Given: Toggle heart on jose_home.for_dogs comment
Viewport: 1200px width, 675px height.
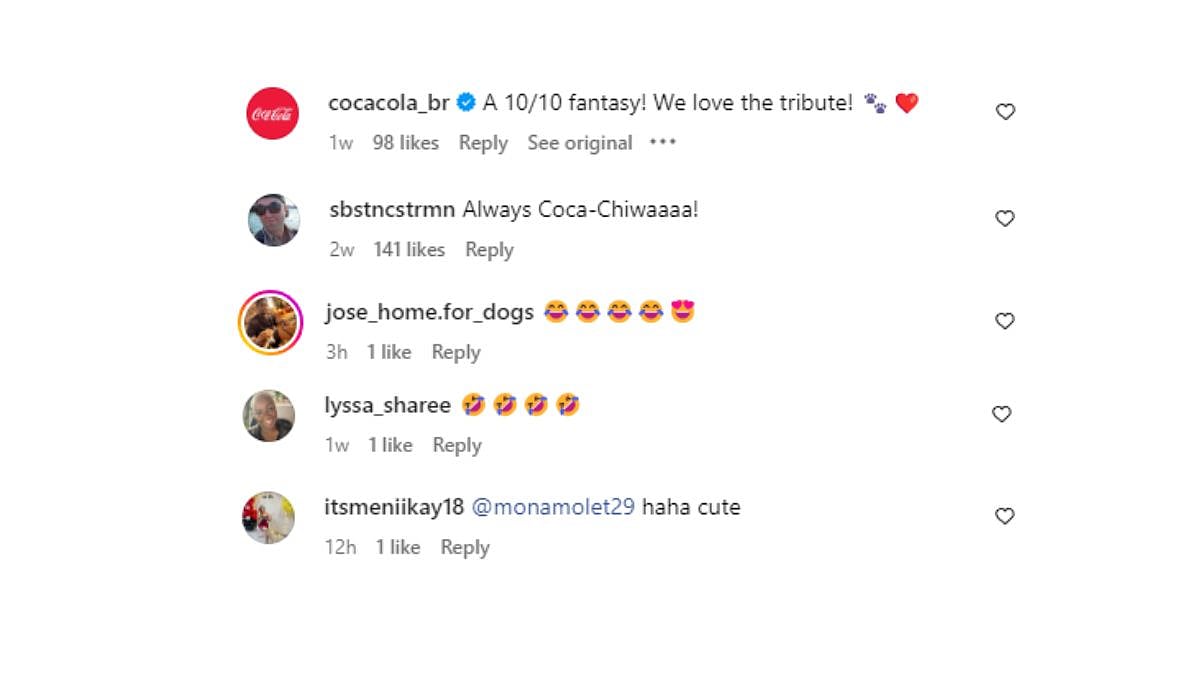Looking at the screenshot, I should tap(1005, 321).
